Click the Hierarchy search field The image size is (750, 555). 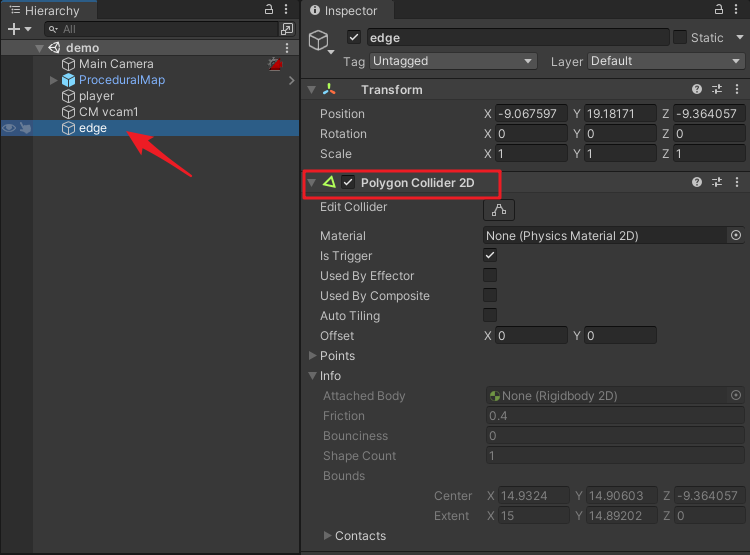[162, 29]
